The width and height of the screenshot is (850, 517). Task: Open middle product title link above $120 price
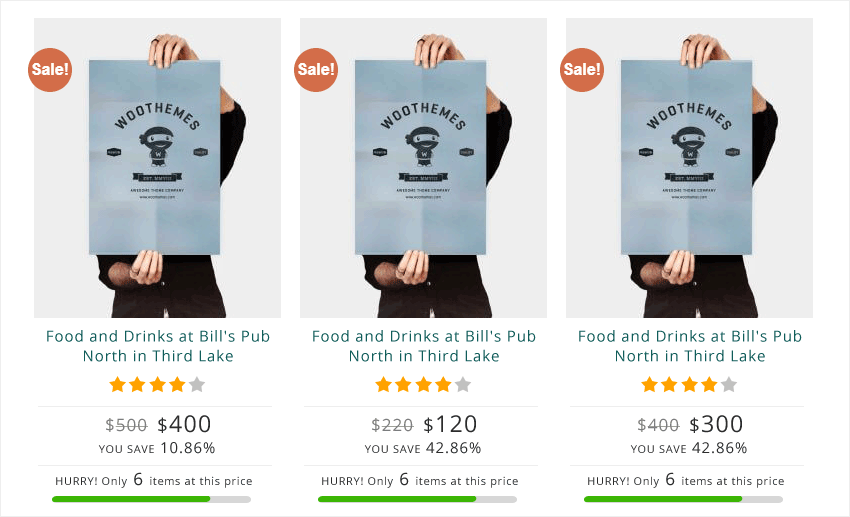click(x=424, y=346)
